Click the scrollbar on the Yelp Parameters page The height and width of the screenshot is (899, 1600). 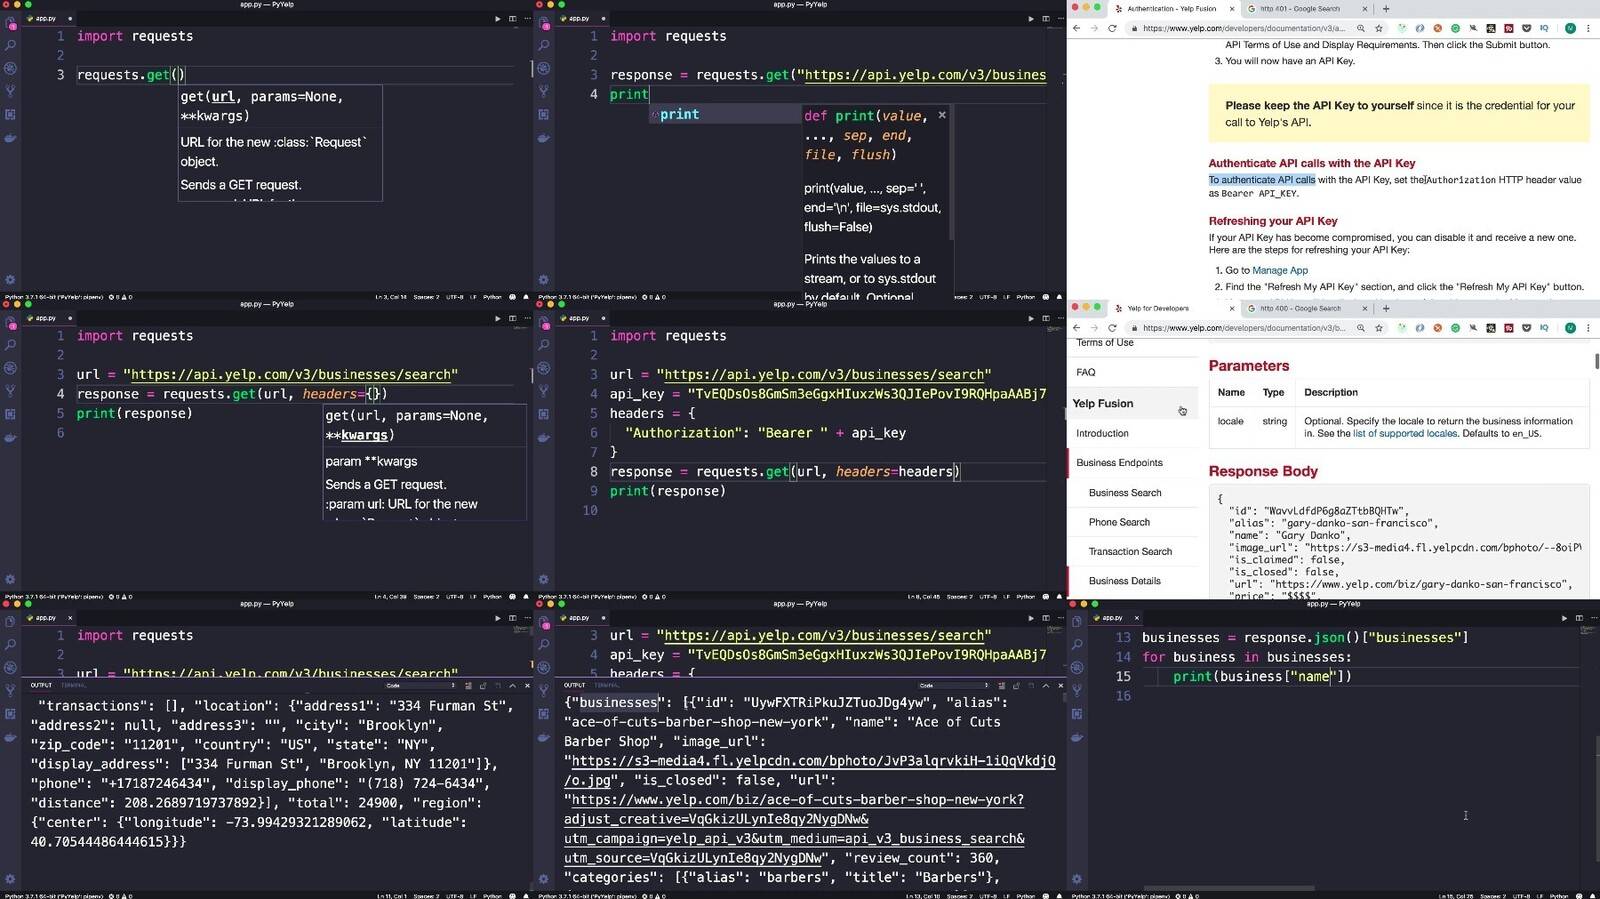(x=1596, y=361)
